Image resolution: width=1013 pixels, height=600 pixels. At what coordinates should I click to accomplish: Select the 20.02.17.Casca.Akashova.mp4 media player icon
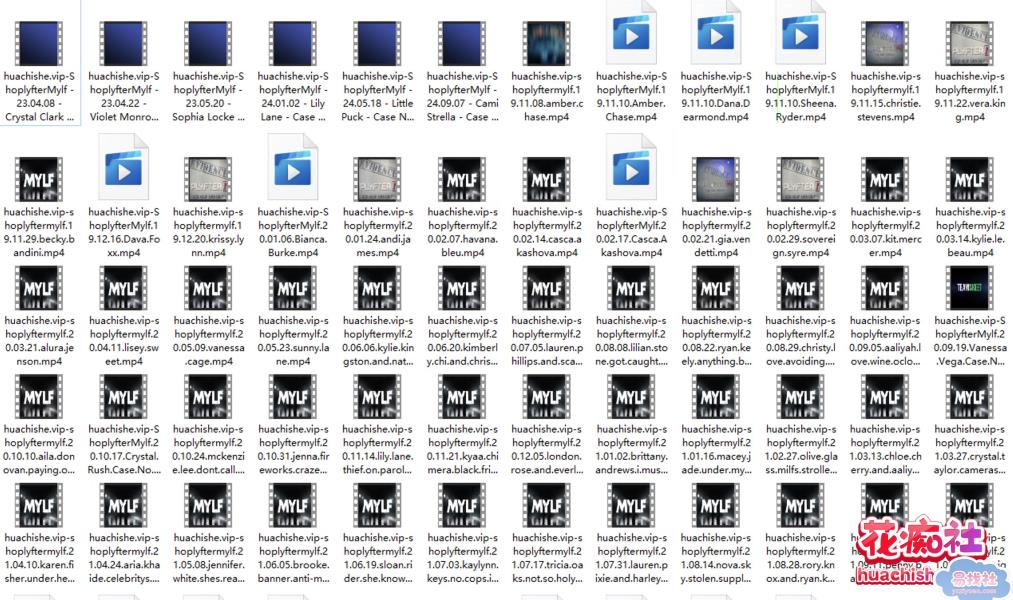(x=631, y=168)
